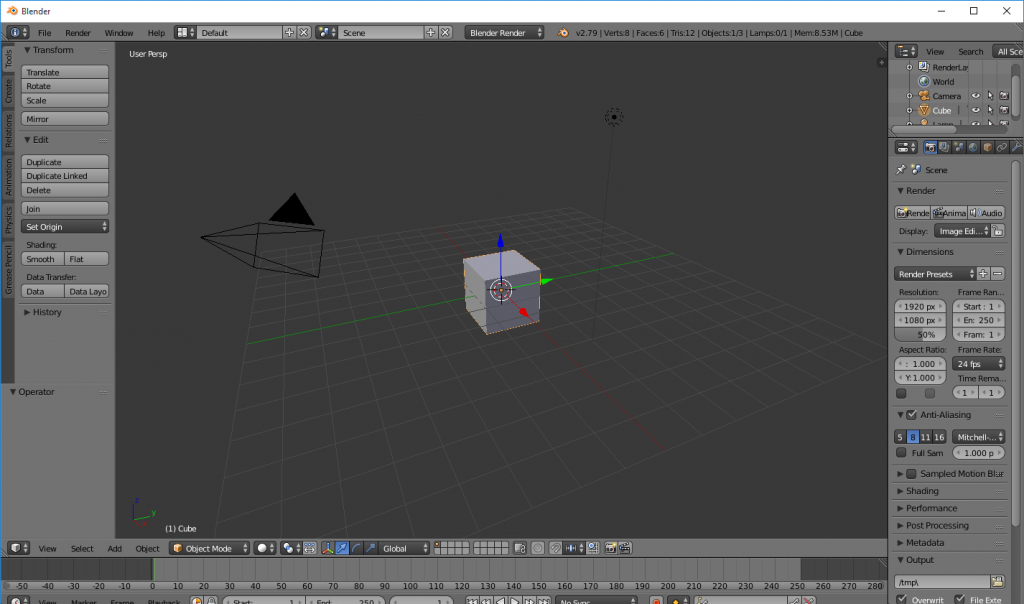
Task: Enable Full Sample checkbox
Action: pos(901,453)
